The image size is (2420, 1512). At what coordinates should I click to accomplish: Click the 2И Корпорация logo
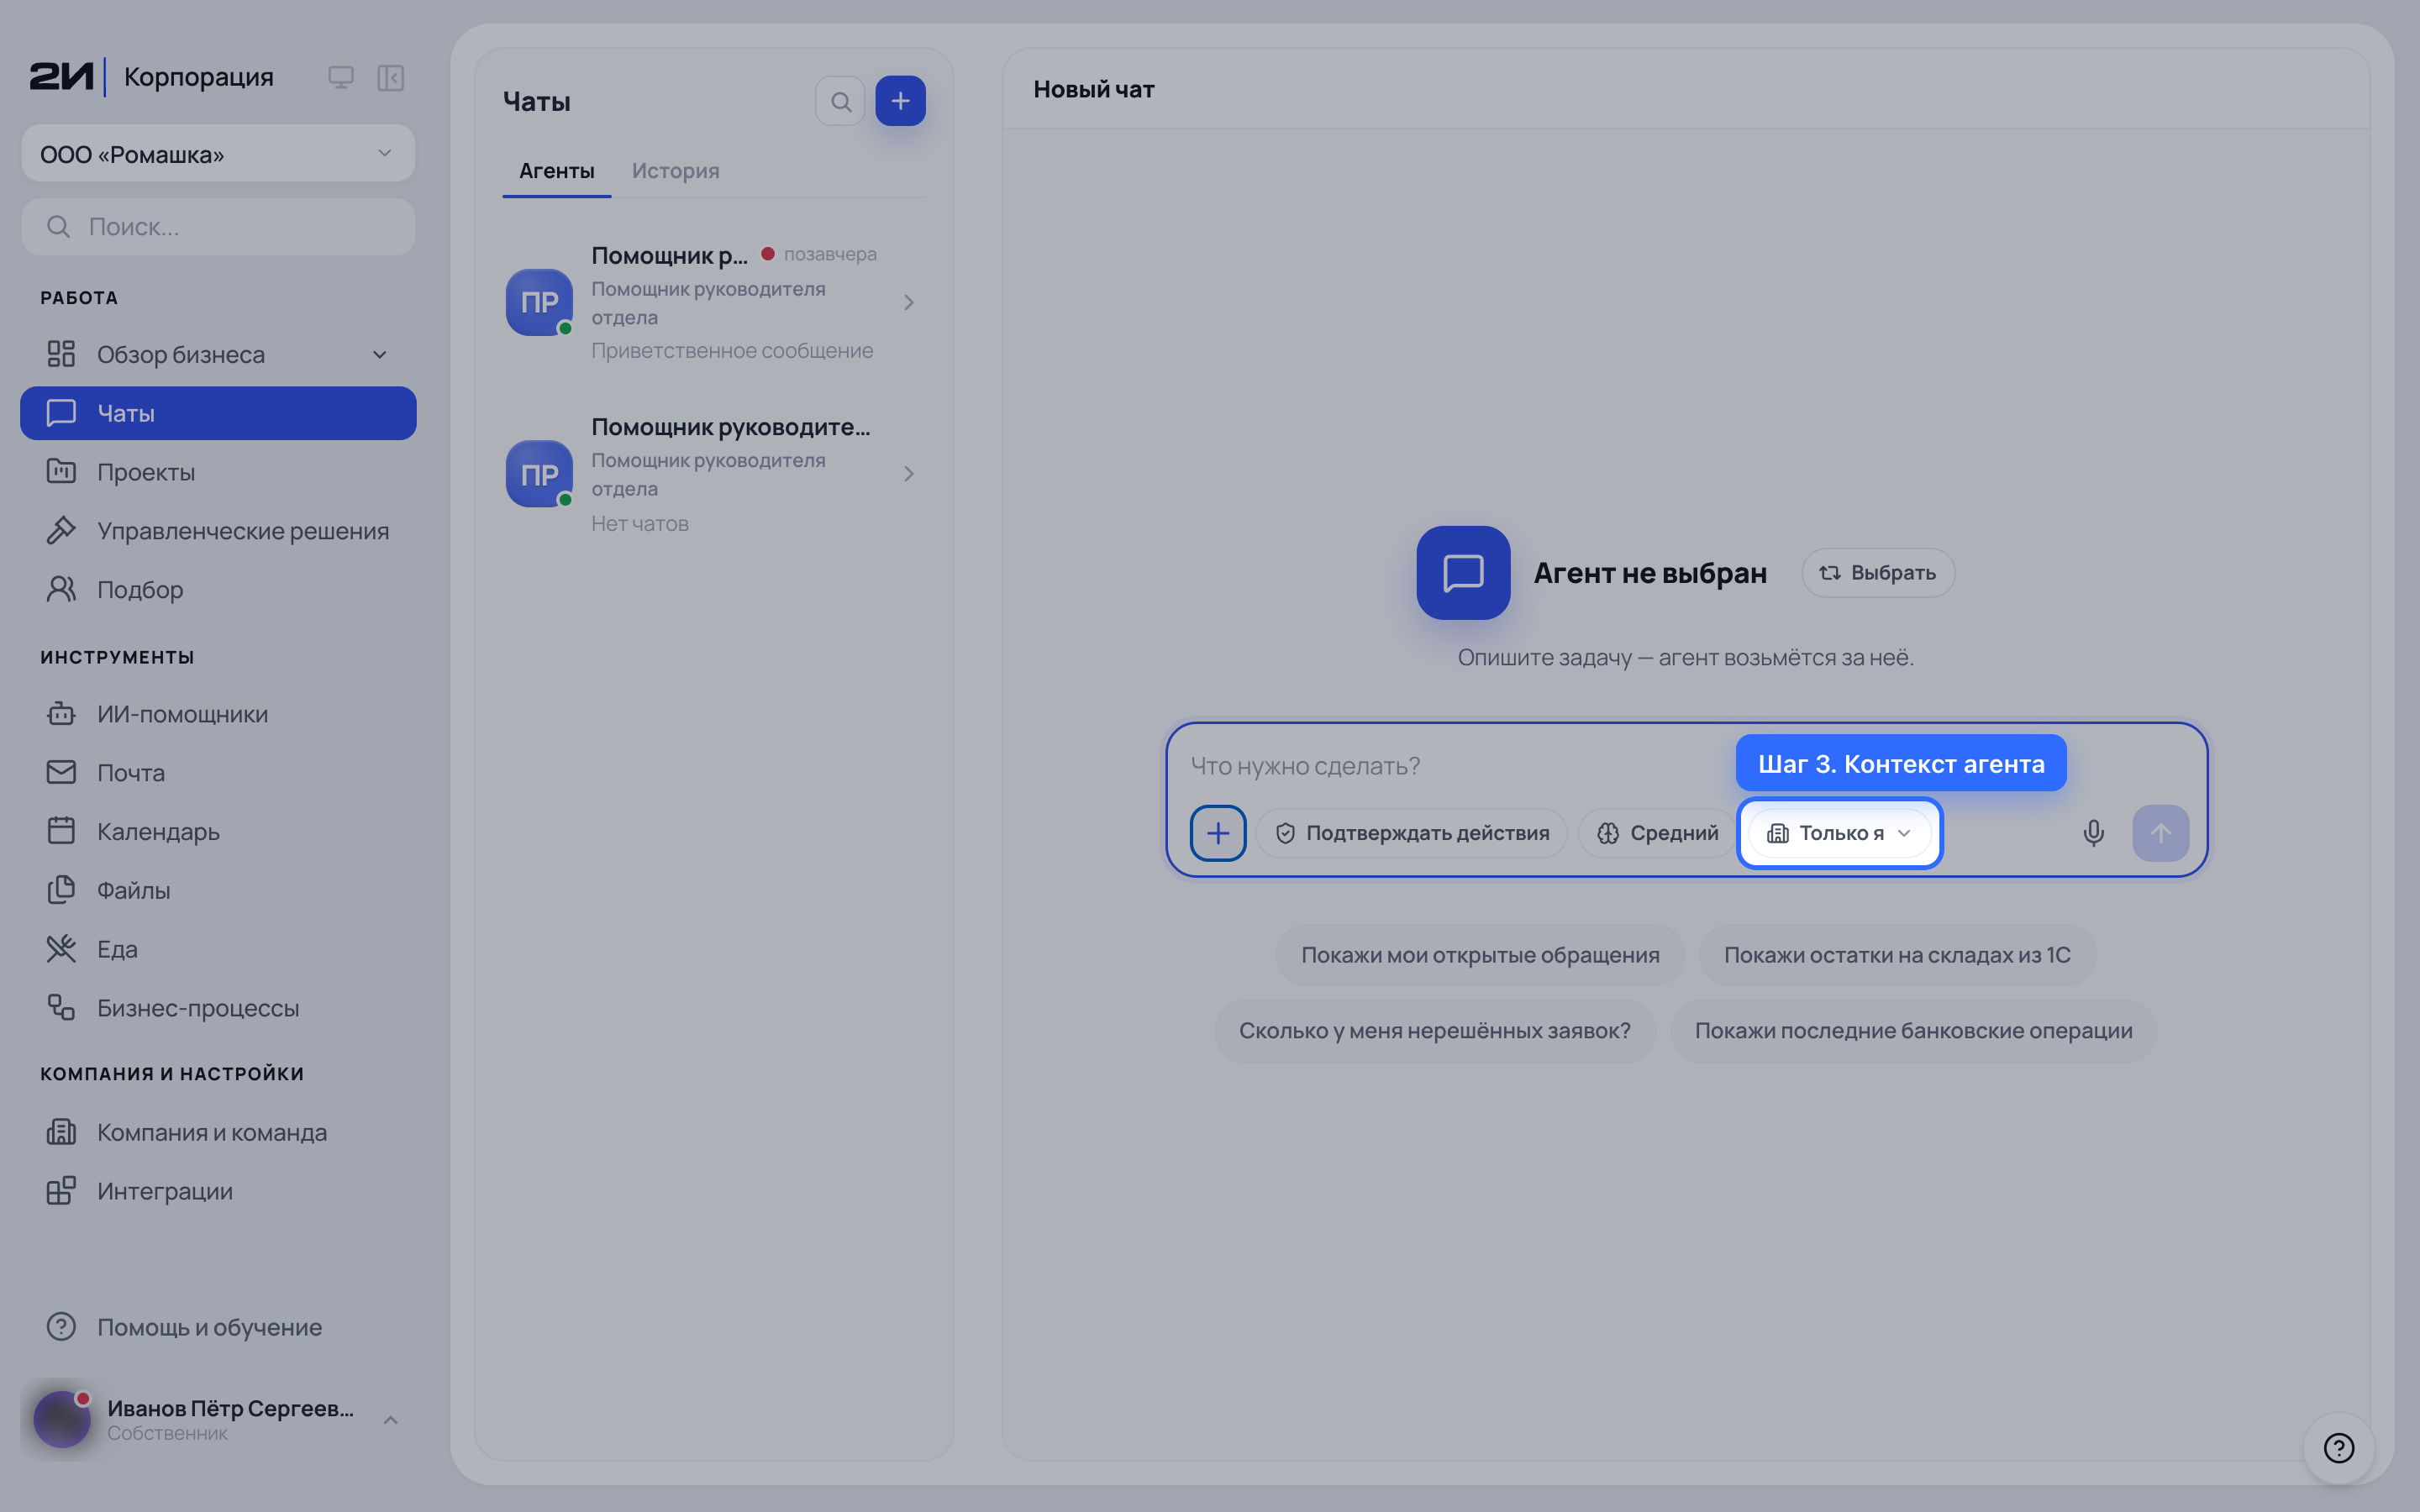point(151,77)
